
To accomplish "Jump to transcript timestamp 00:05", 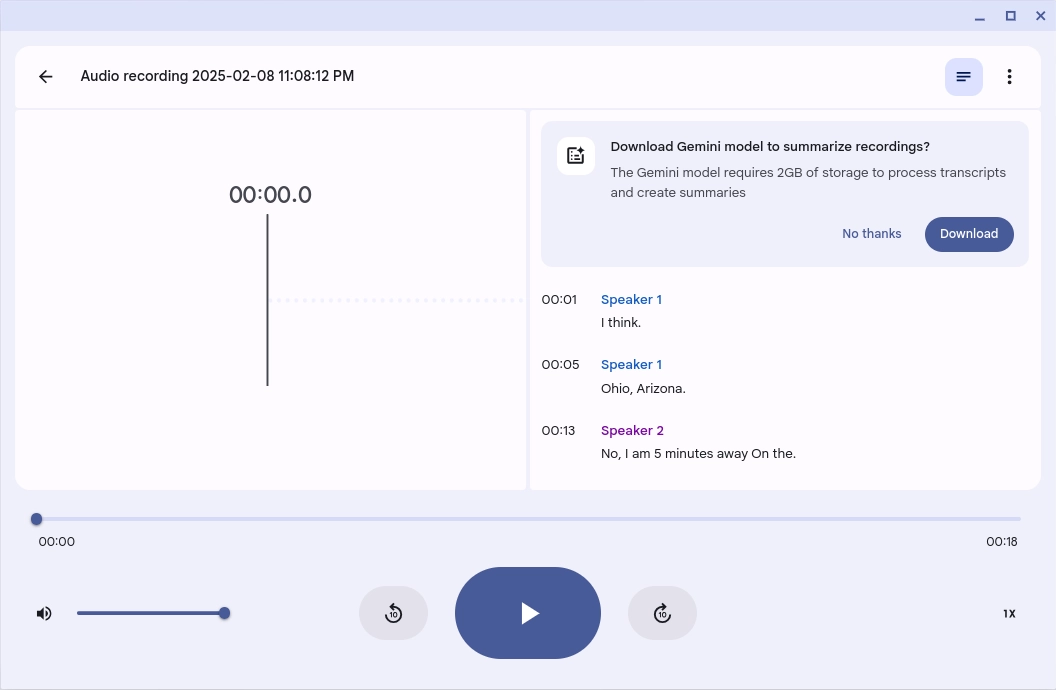I will [x=560, y=365].
